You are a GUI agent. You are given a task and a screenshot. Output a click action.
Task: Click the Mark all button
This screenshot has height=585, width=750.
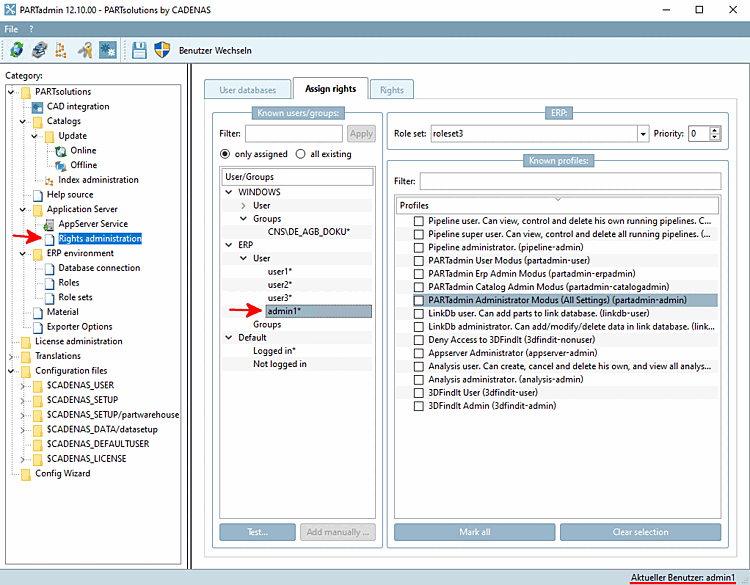pyautogui.click(x=474, y=532)
